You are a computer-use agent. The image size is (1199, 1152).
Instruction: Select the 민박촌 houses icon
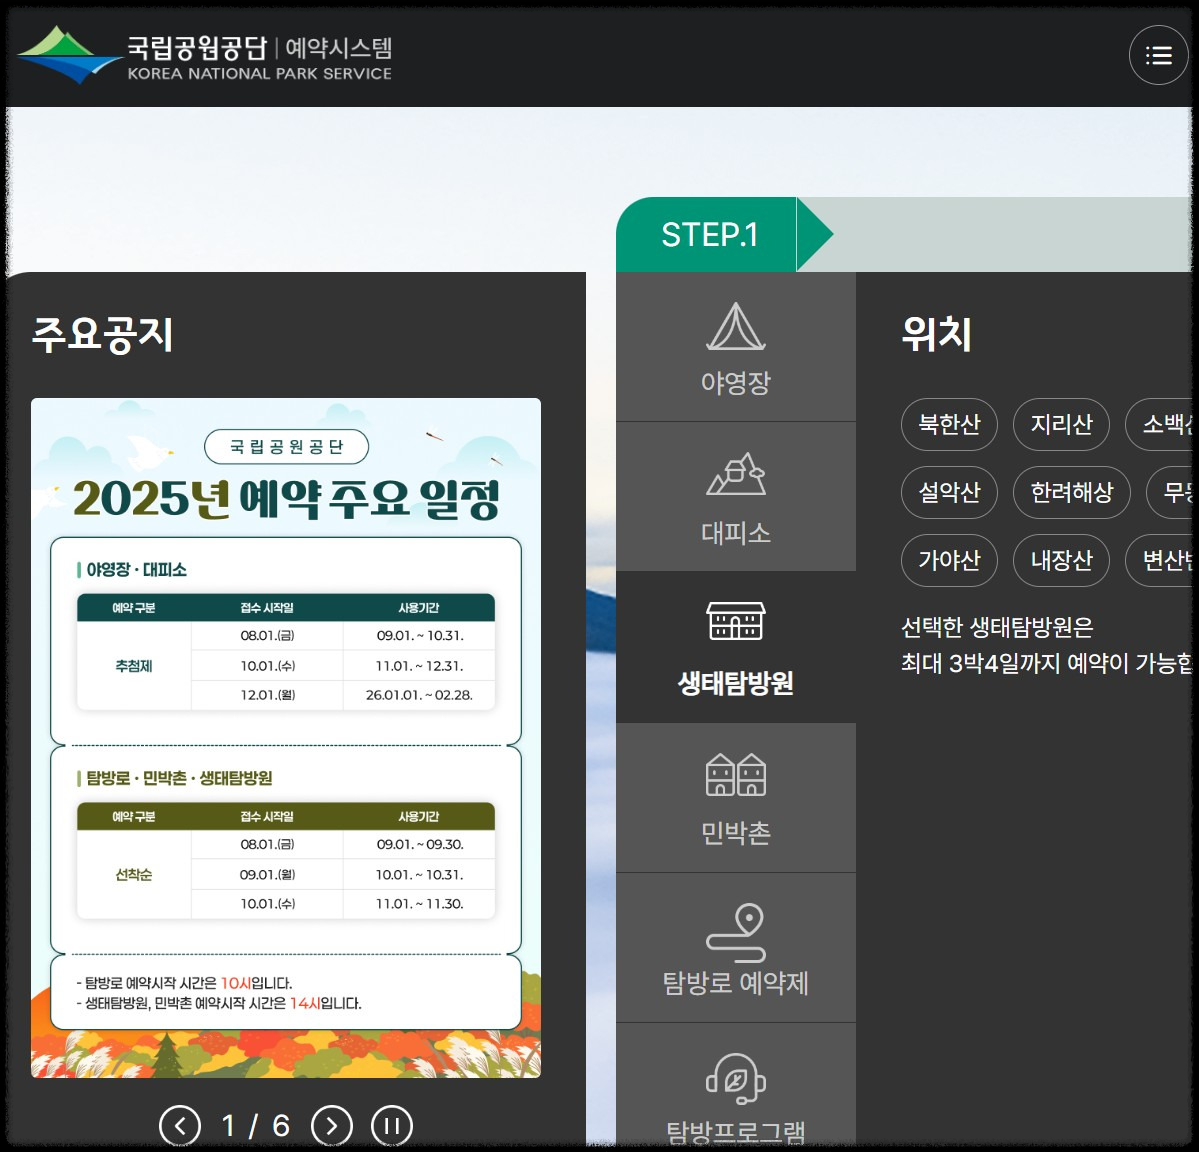click(736, 774)
